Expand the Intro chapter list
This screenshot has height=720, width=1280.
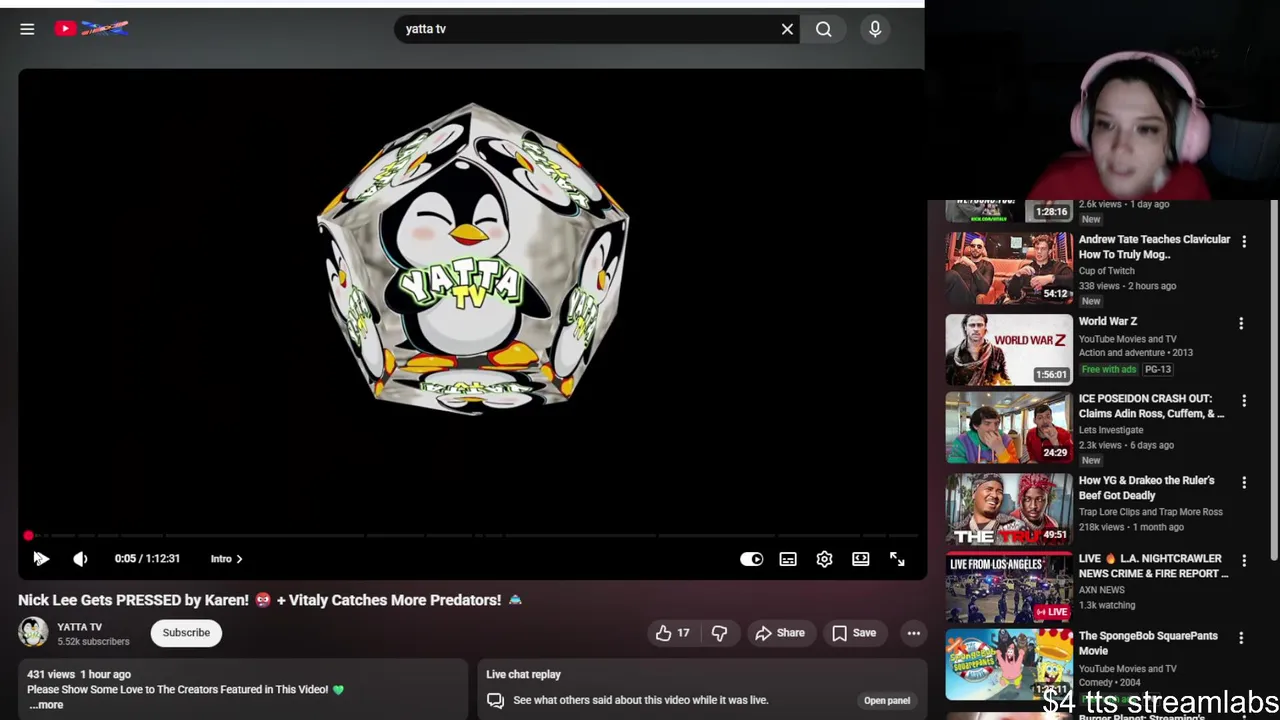click(226, 559)
